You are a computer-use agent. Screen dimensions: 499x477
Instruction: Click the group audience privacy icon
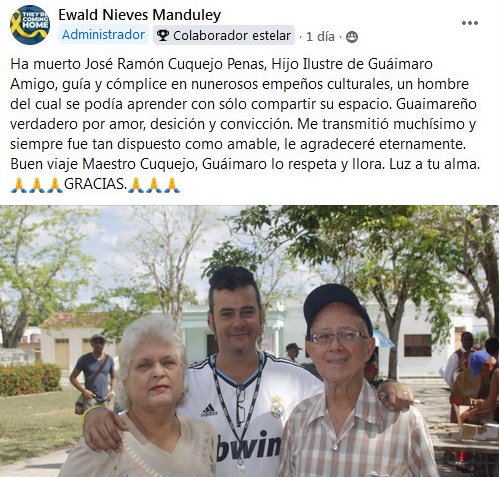pos(352,37)
